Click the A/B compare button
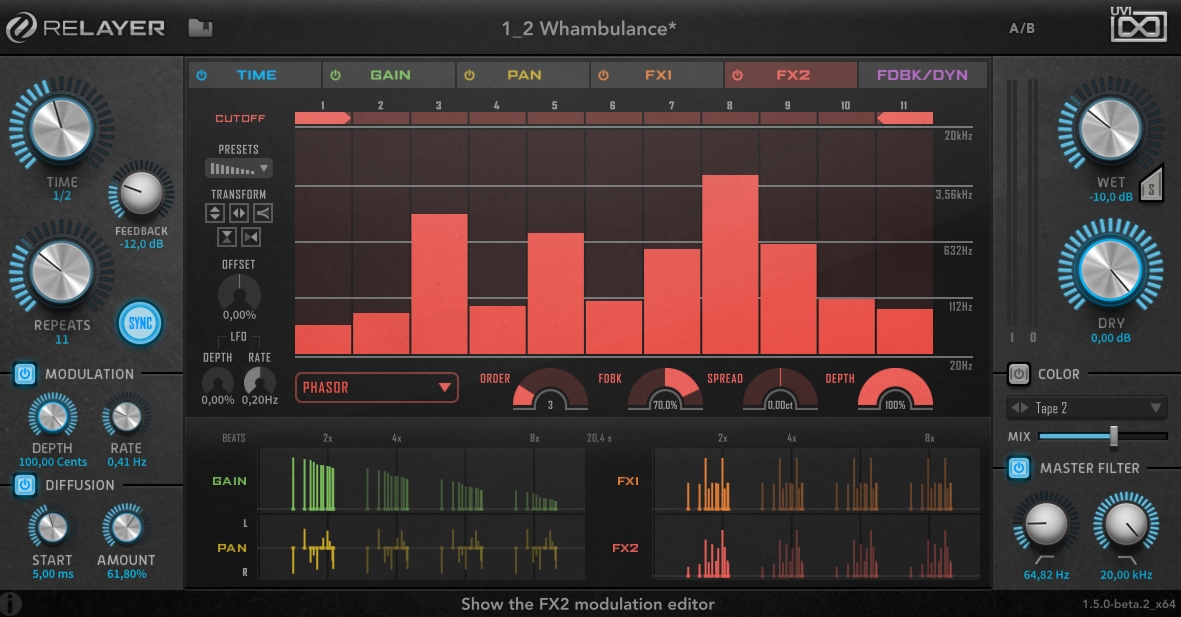The image size is (1181, 617). pos(1022,28)
